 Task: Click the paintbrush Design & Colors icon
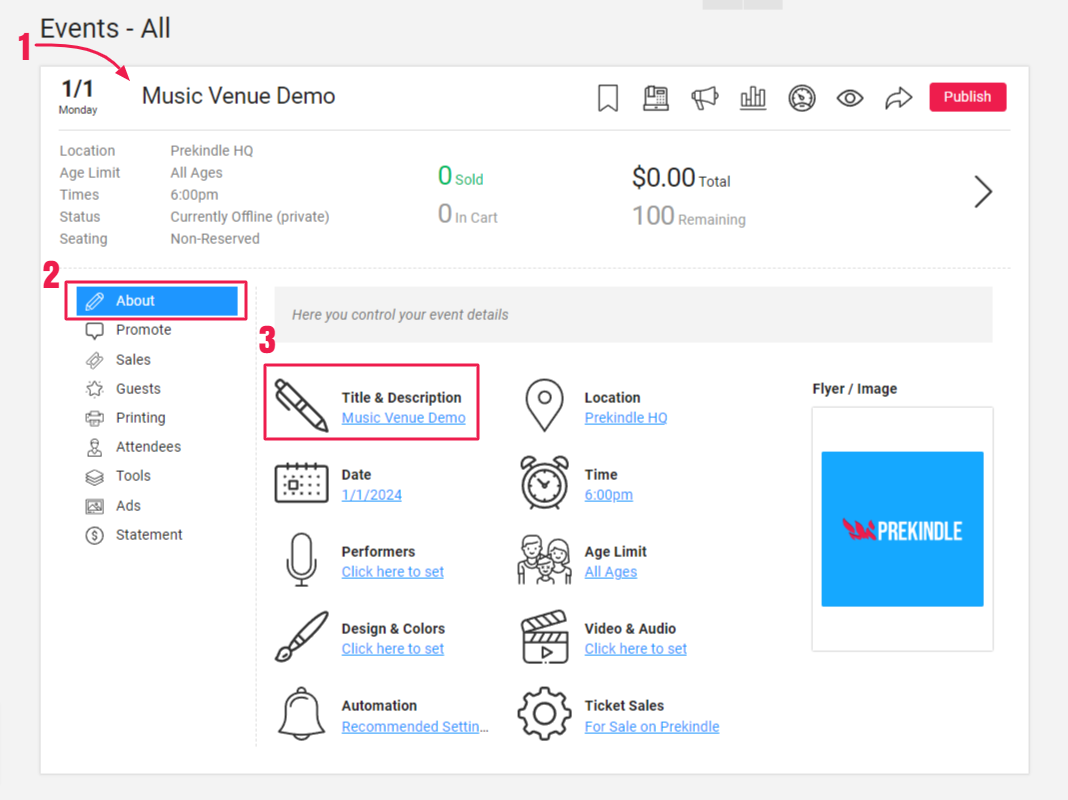coord(301,636)
